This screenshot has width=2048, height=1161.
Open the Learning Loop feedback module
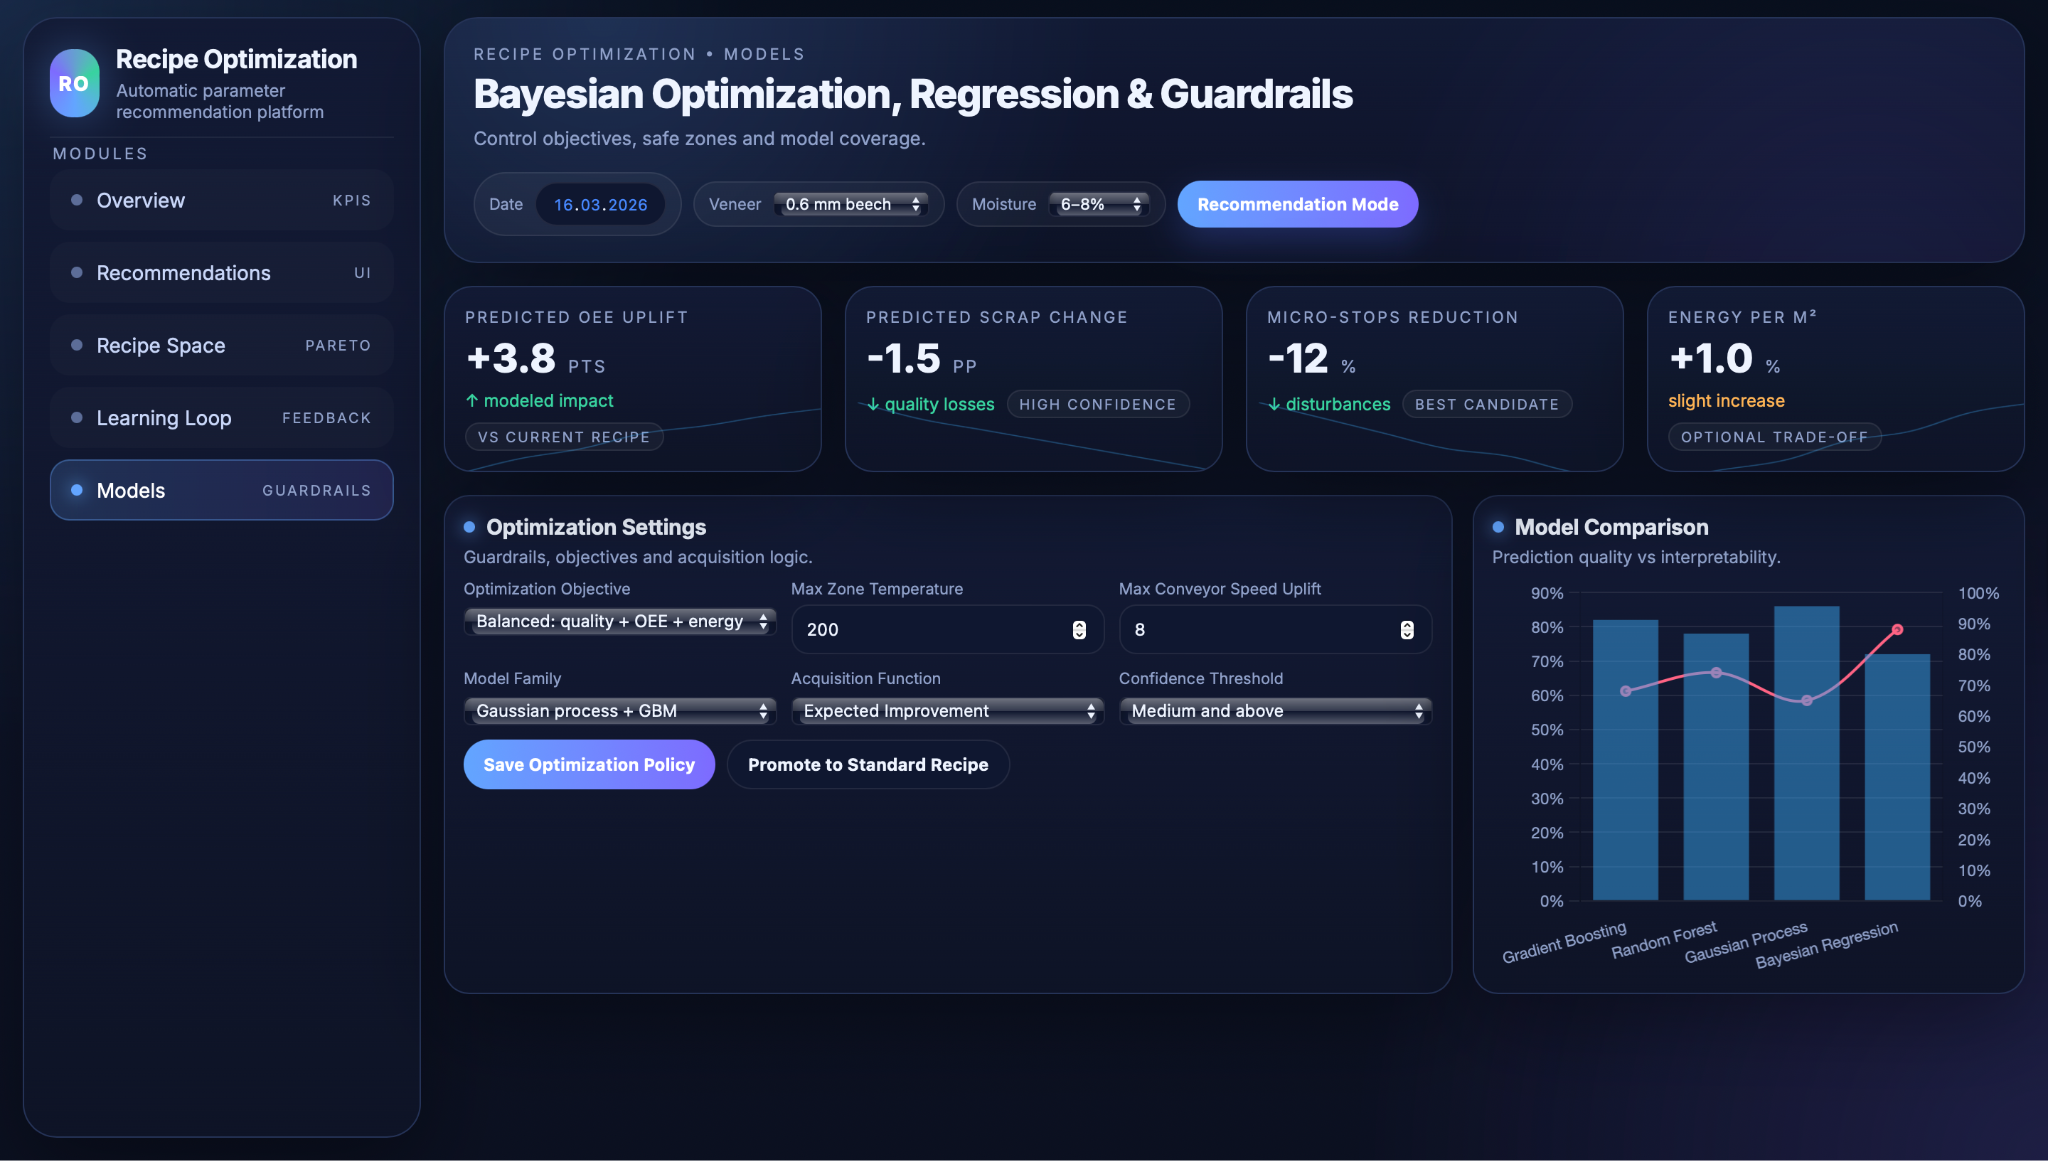point(221,418)
